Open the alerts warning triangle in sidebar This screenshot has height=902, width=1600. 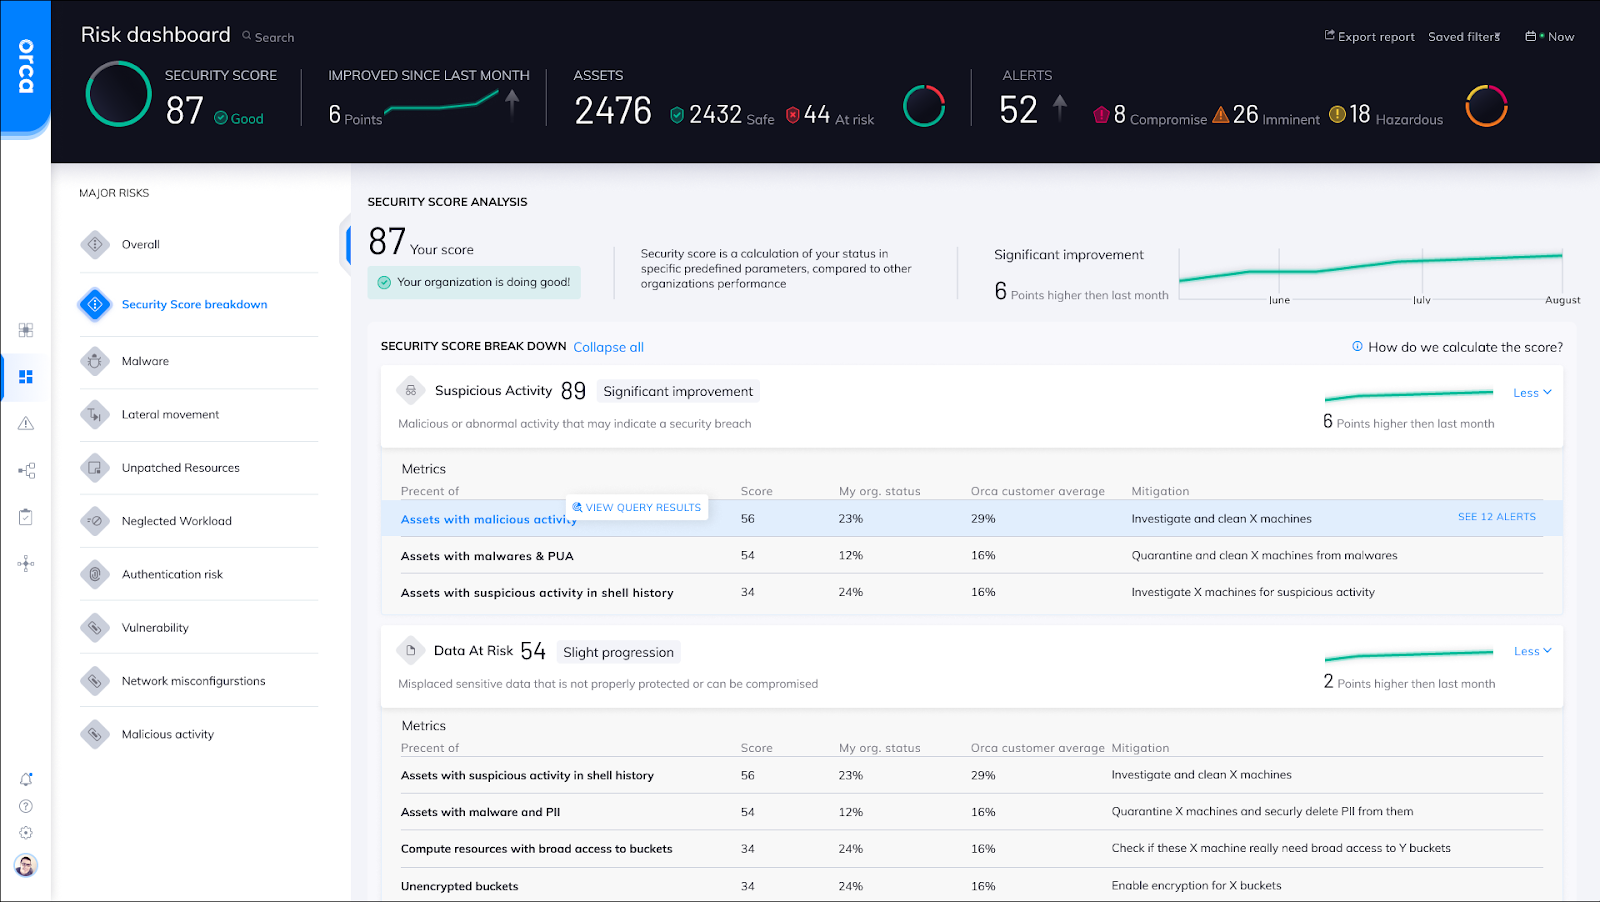click(x=25, y=423)
